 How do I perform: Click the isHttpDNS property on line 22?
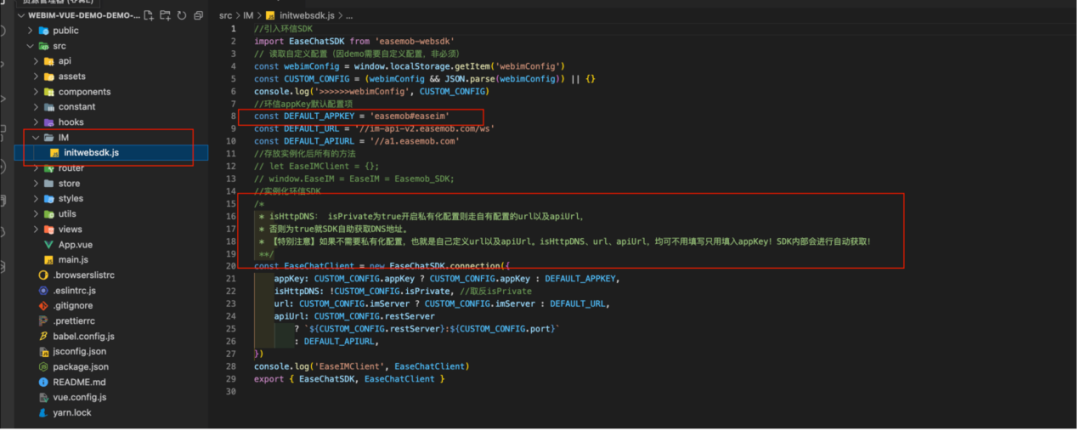[296, 291]
